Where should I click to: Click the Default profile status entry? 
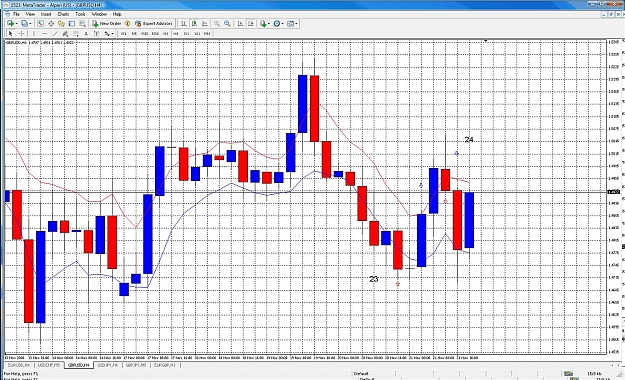[x=361, y=374]
